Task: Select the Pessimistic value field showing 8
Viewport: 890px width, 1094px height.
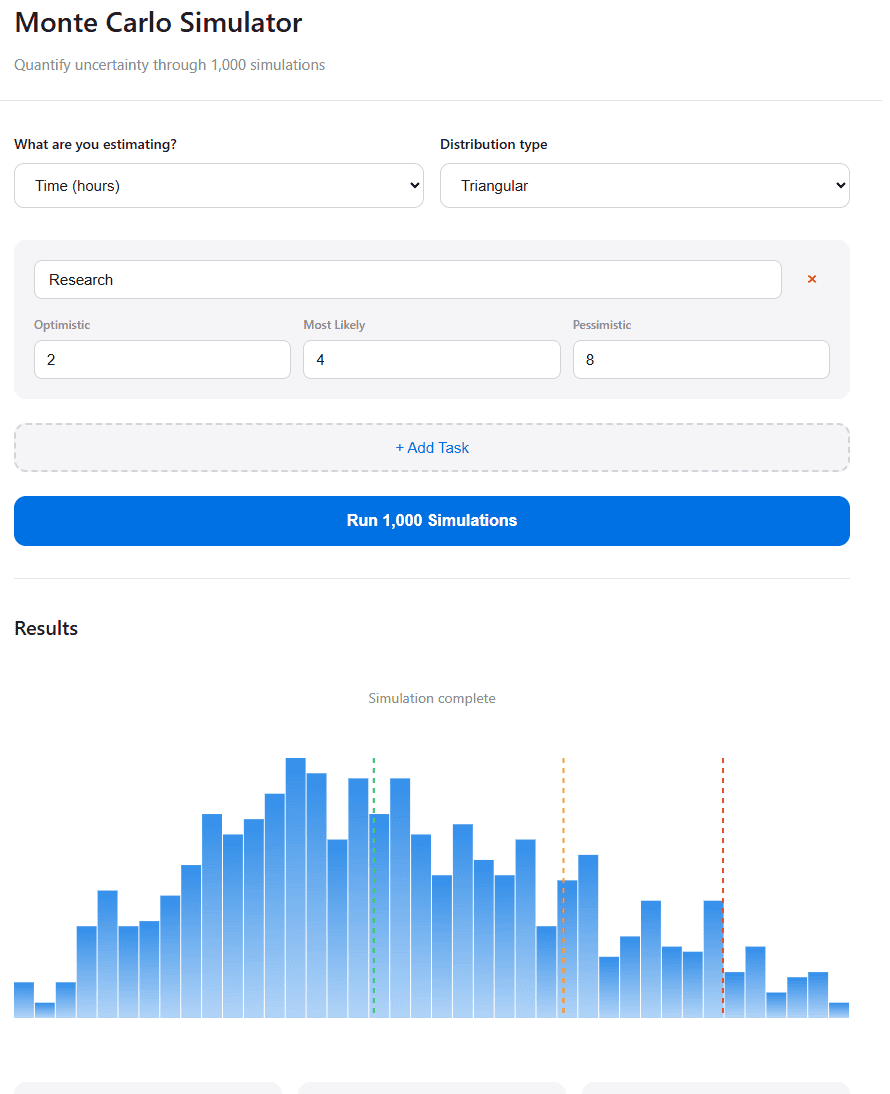Action: [700, 359]
